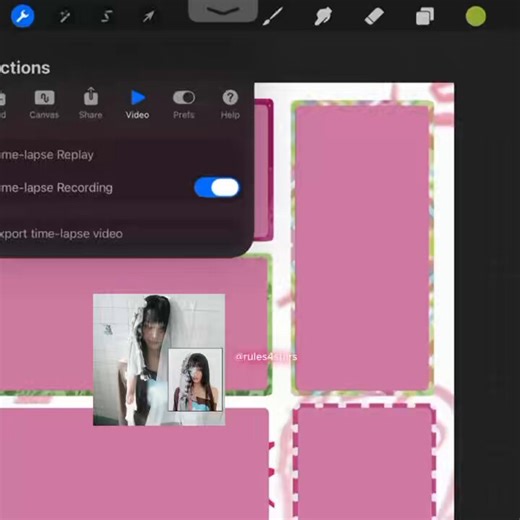The width and height of the screenshot is (520, 520).
Task: Activate the Transform arrow tool
Action: tap(148, 16)
